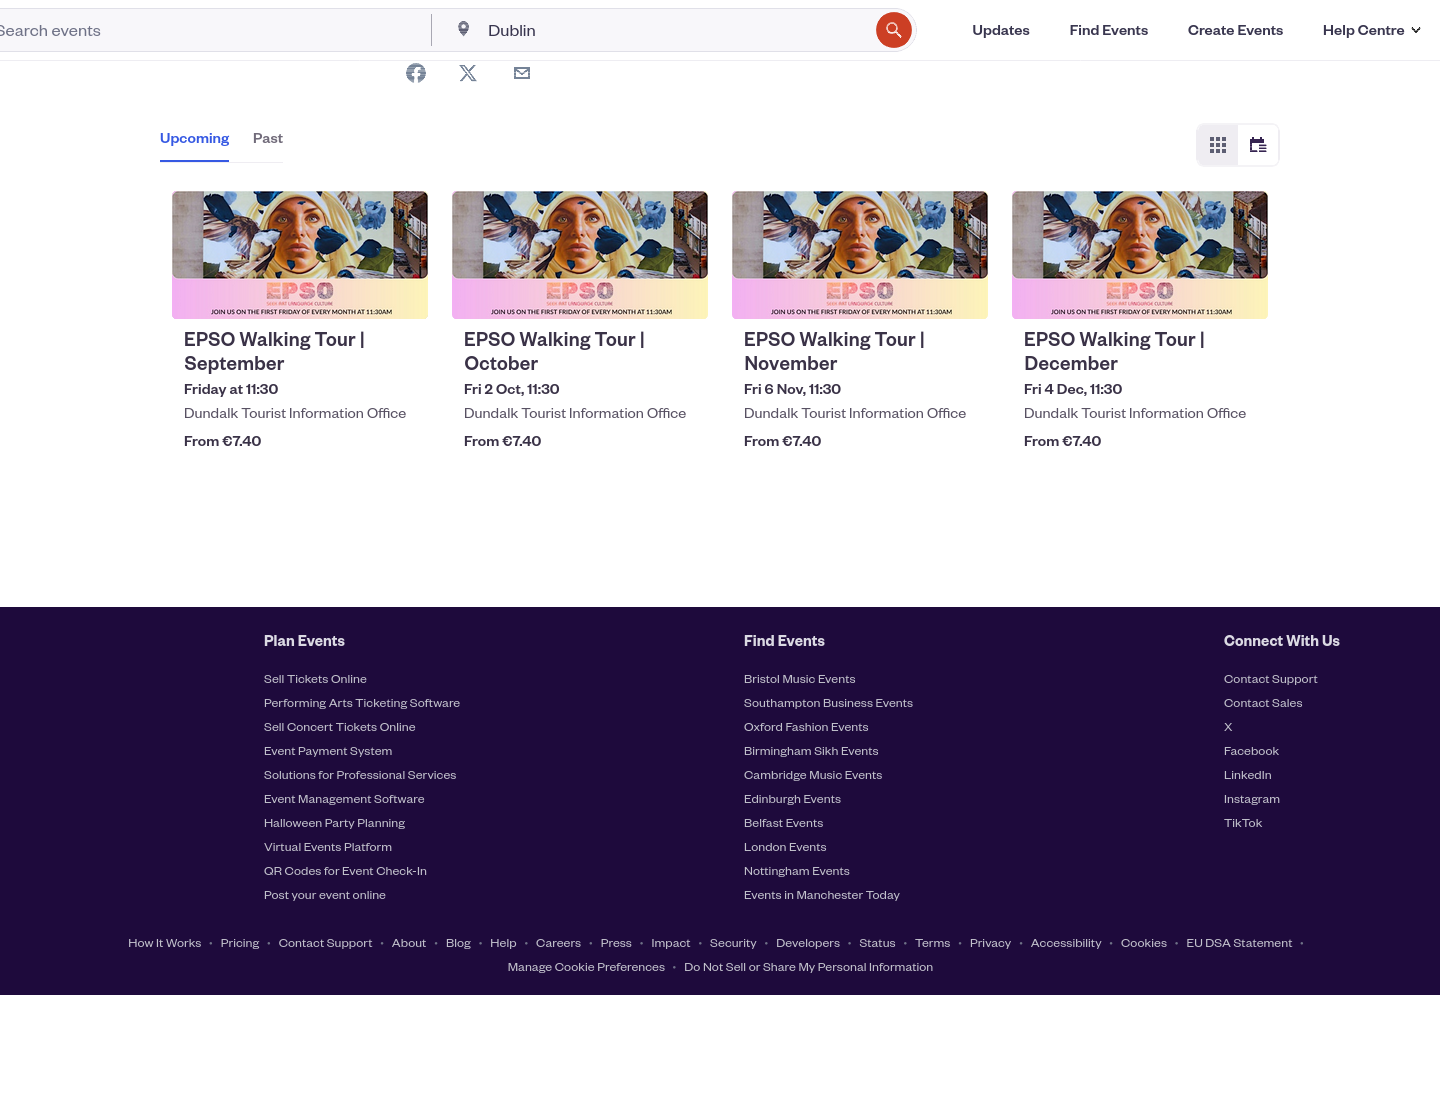Open the EPSO Walking Tour | November title

pos(834,352)
